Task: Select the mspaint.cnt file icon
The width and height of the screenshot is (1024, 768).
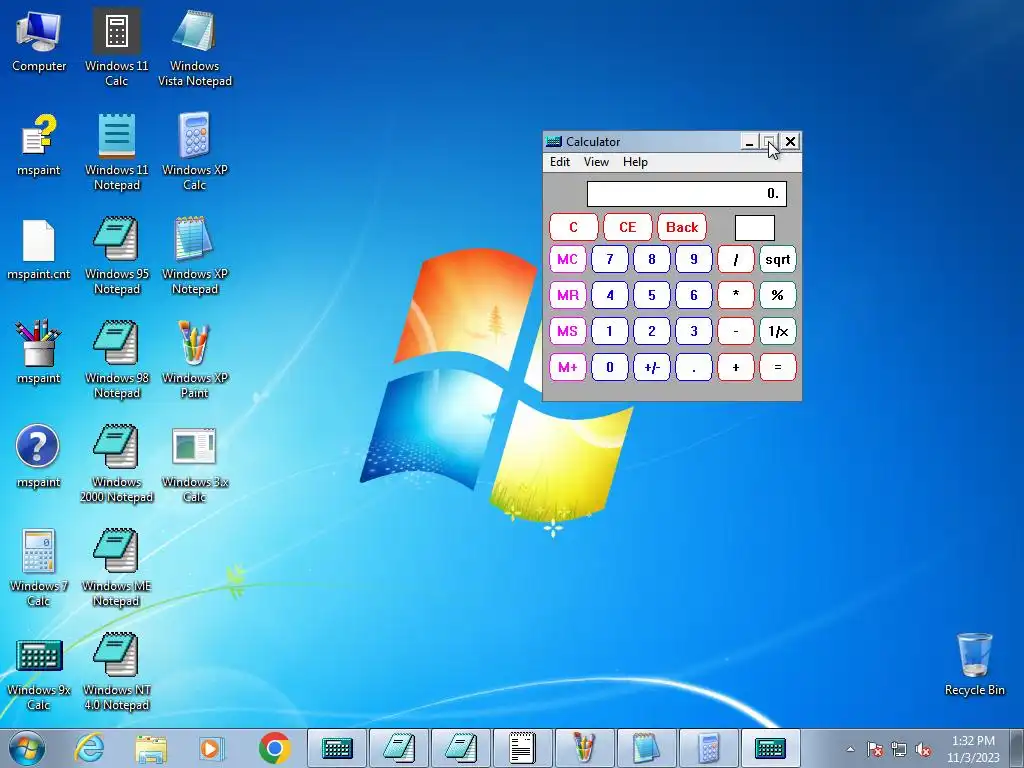Action: click(x=39, y=249)
